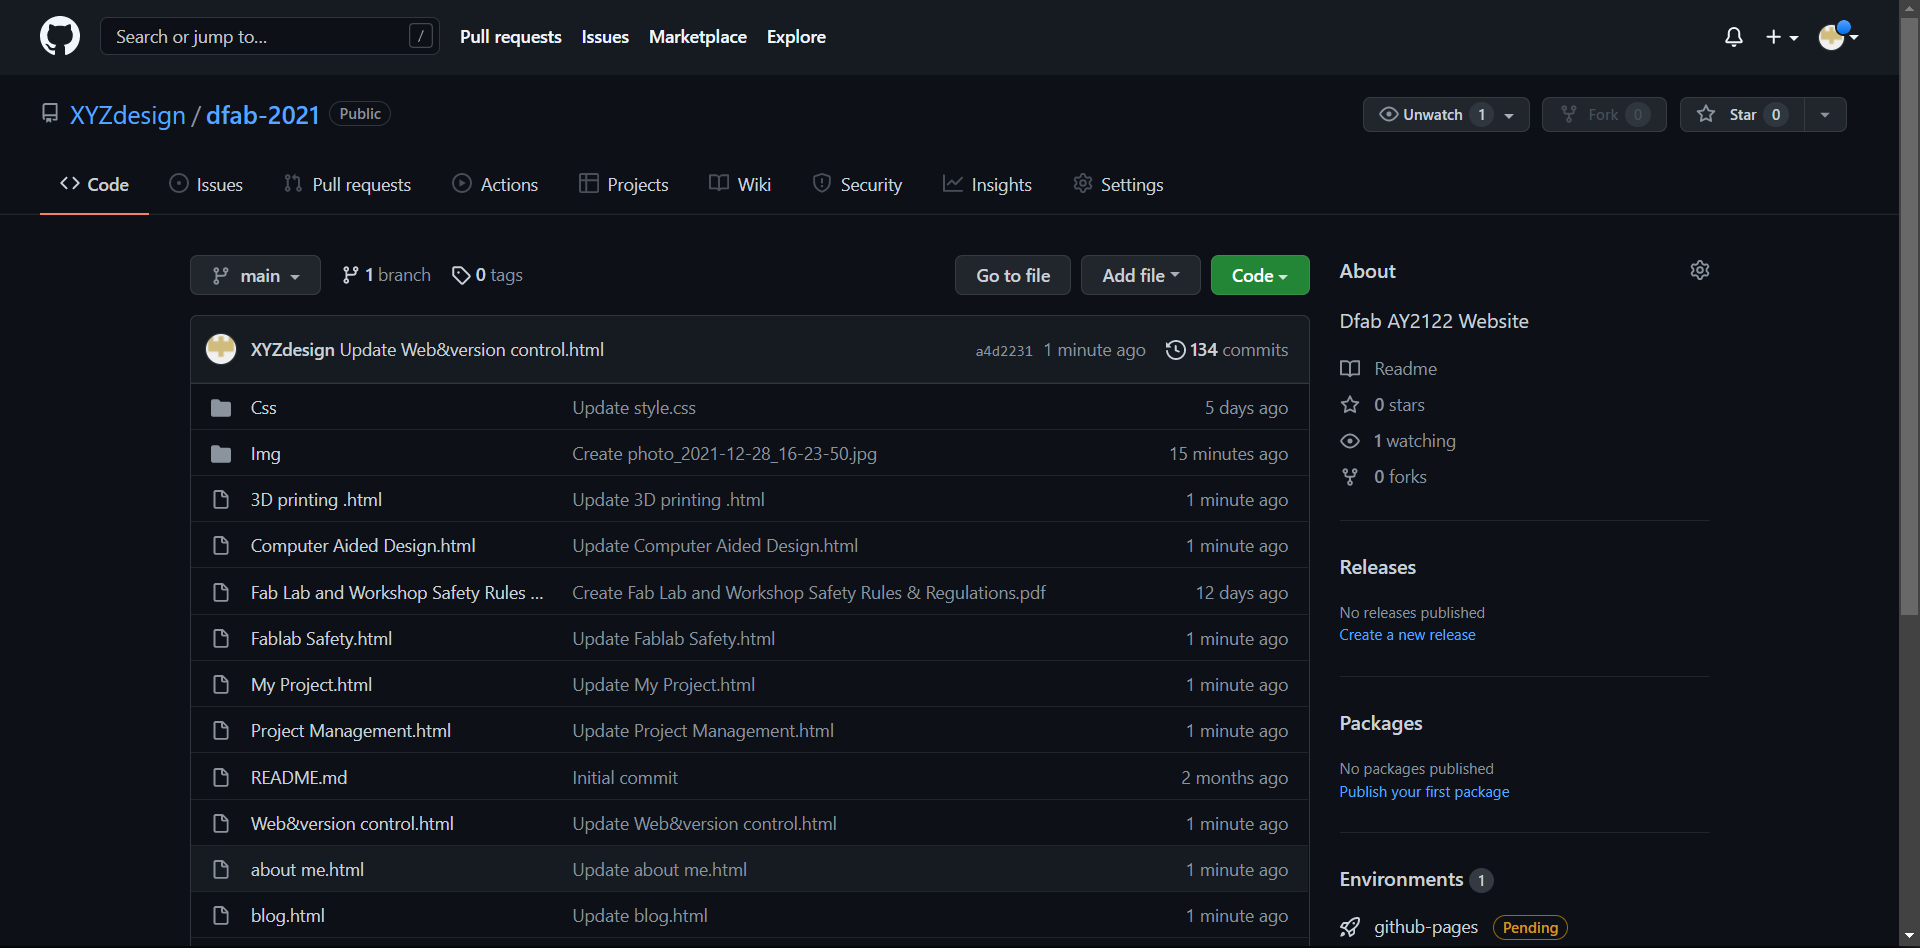This screenshot has height=948, width=1920.
Task: Expand the Add file dropdown
Action: coord(1141,275)
